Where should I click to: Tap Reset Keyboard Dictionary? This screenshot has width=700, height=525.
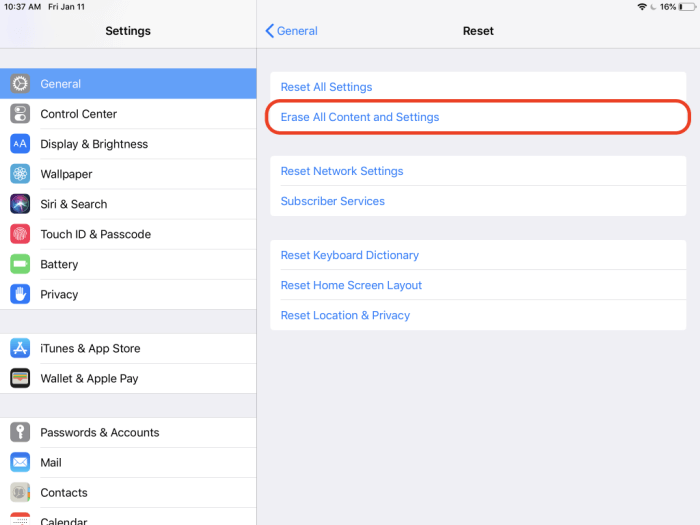click(x=349, y=255)
